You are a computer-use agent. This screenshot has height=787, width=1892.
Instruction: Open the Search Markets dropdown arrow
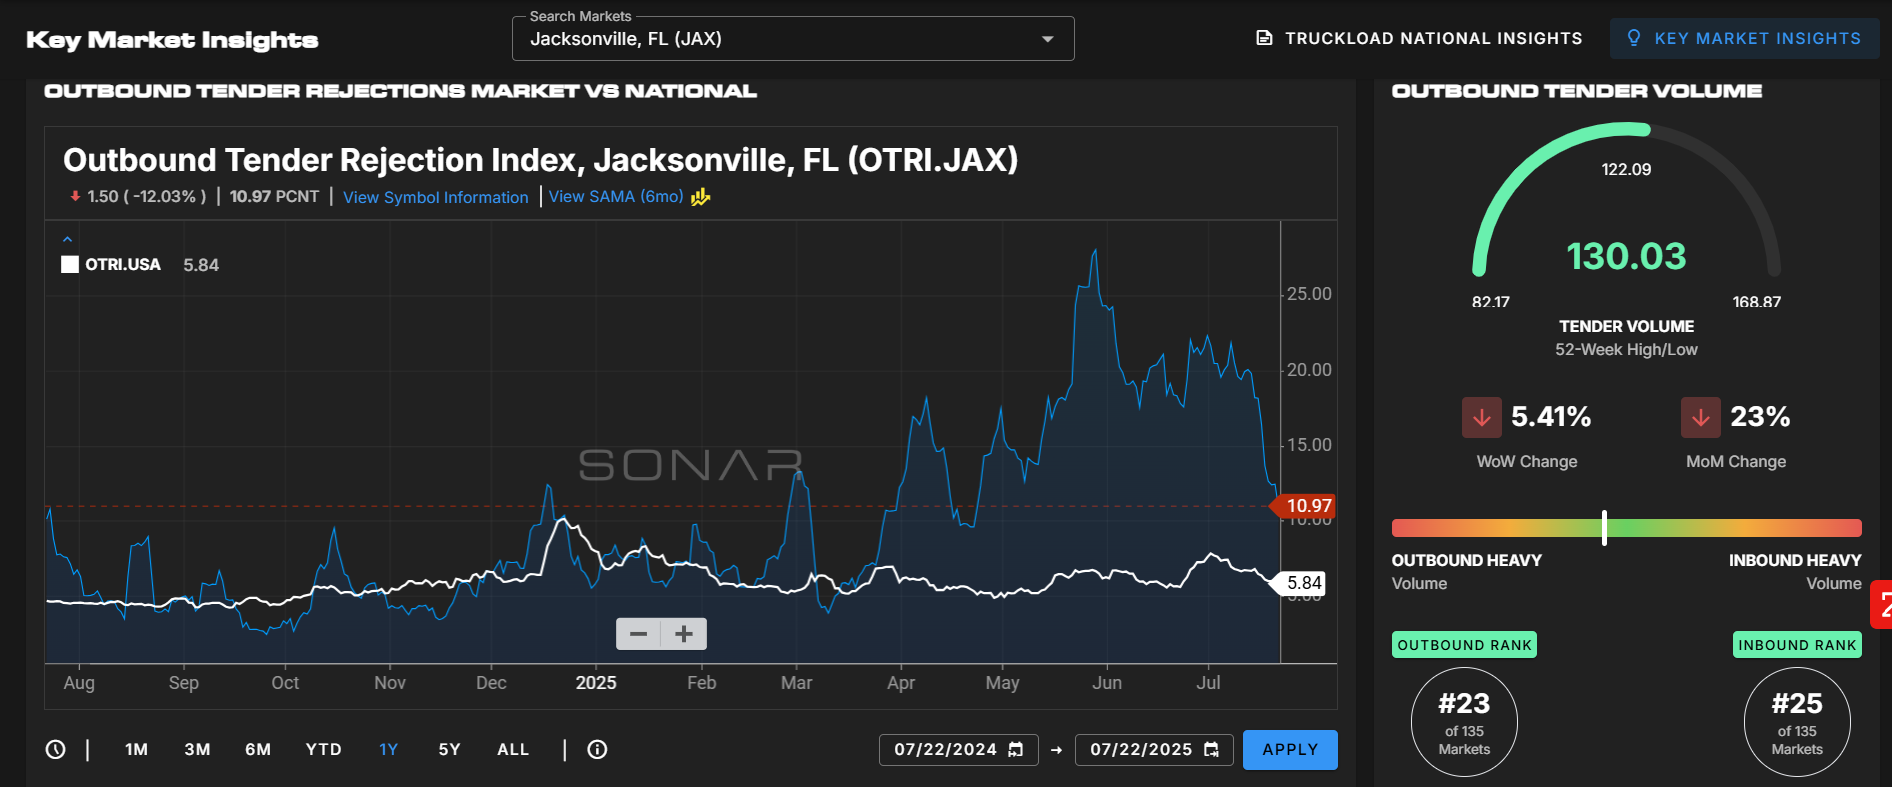click(1047, 39)
